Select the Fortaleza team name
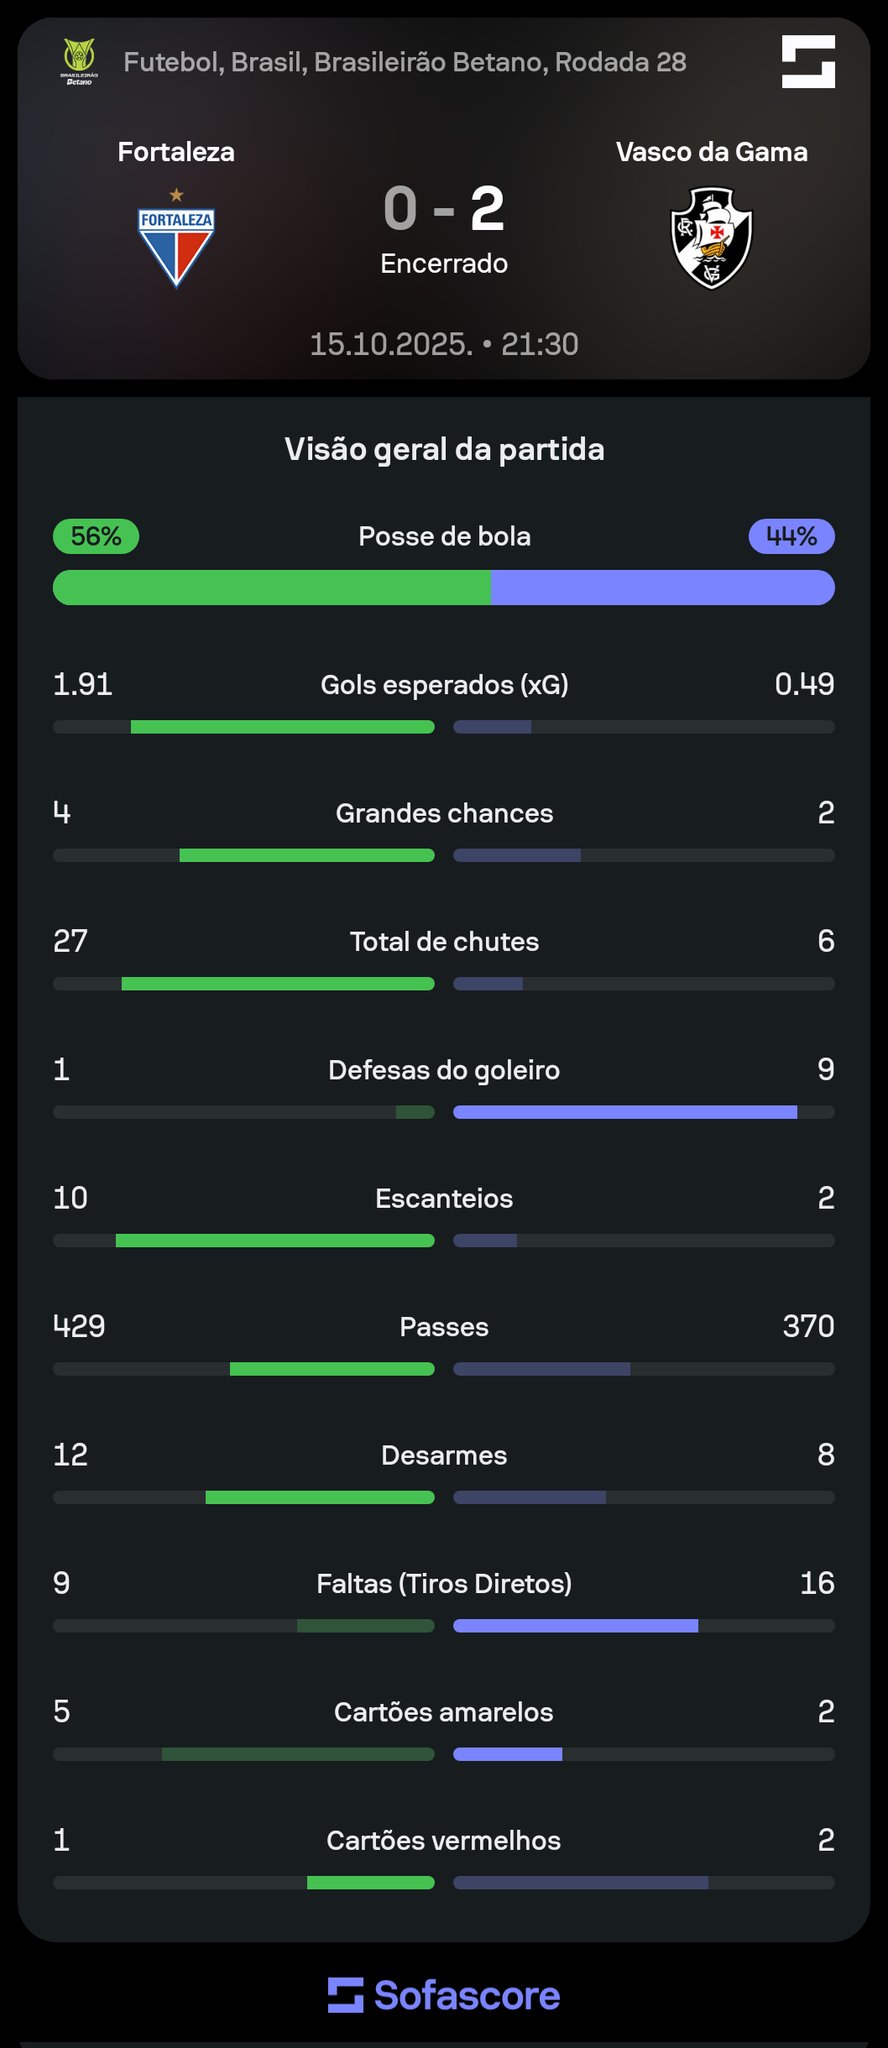This screenshot has height=2048, width=888. pos(176,152)
